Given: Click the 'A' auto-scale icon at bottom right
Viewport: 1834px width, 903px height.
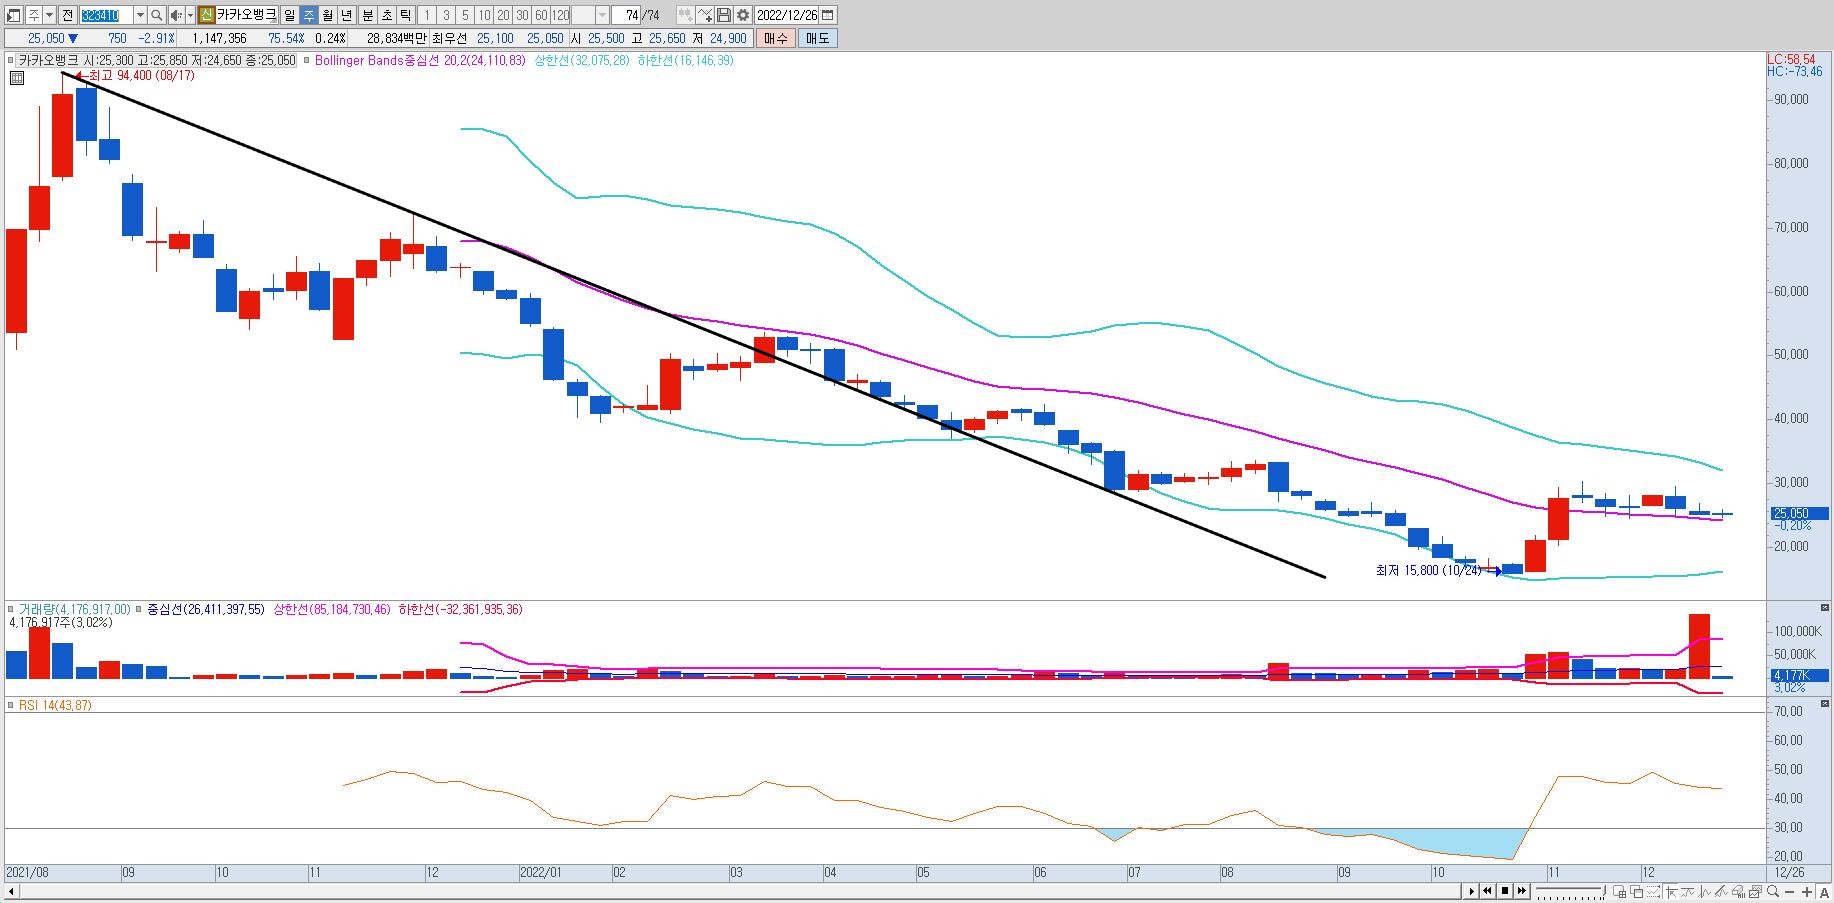Looking at the screenshot, I should pos(1824,891).
